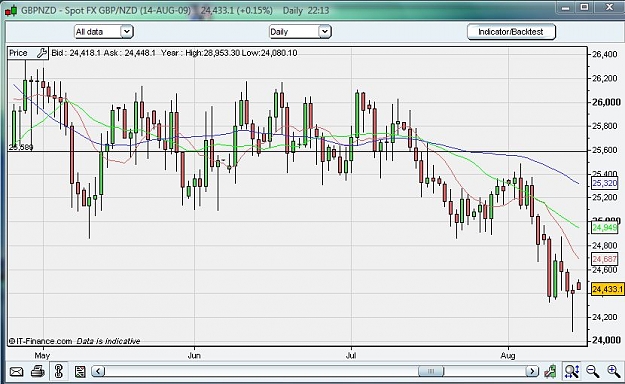Image resolution: width=625 pixels, height=384 pixels.
Task: Zoom out with minus magnifier
Action: click(593, 372)
